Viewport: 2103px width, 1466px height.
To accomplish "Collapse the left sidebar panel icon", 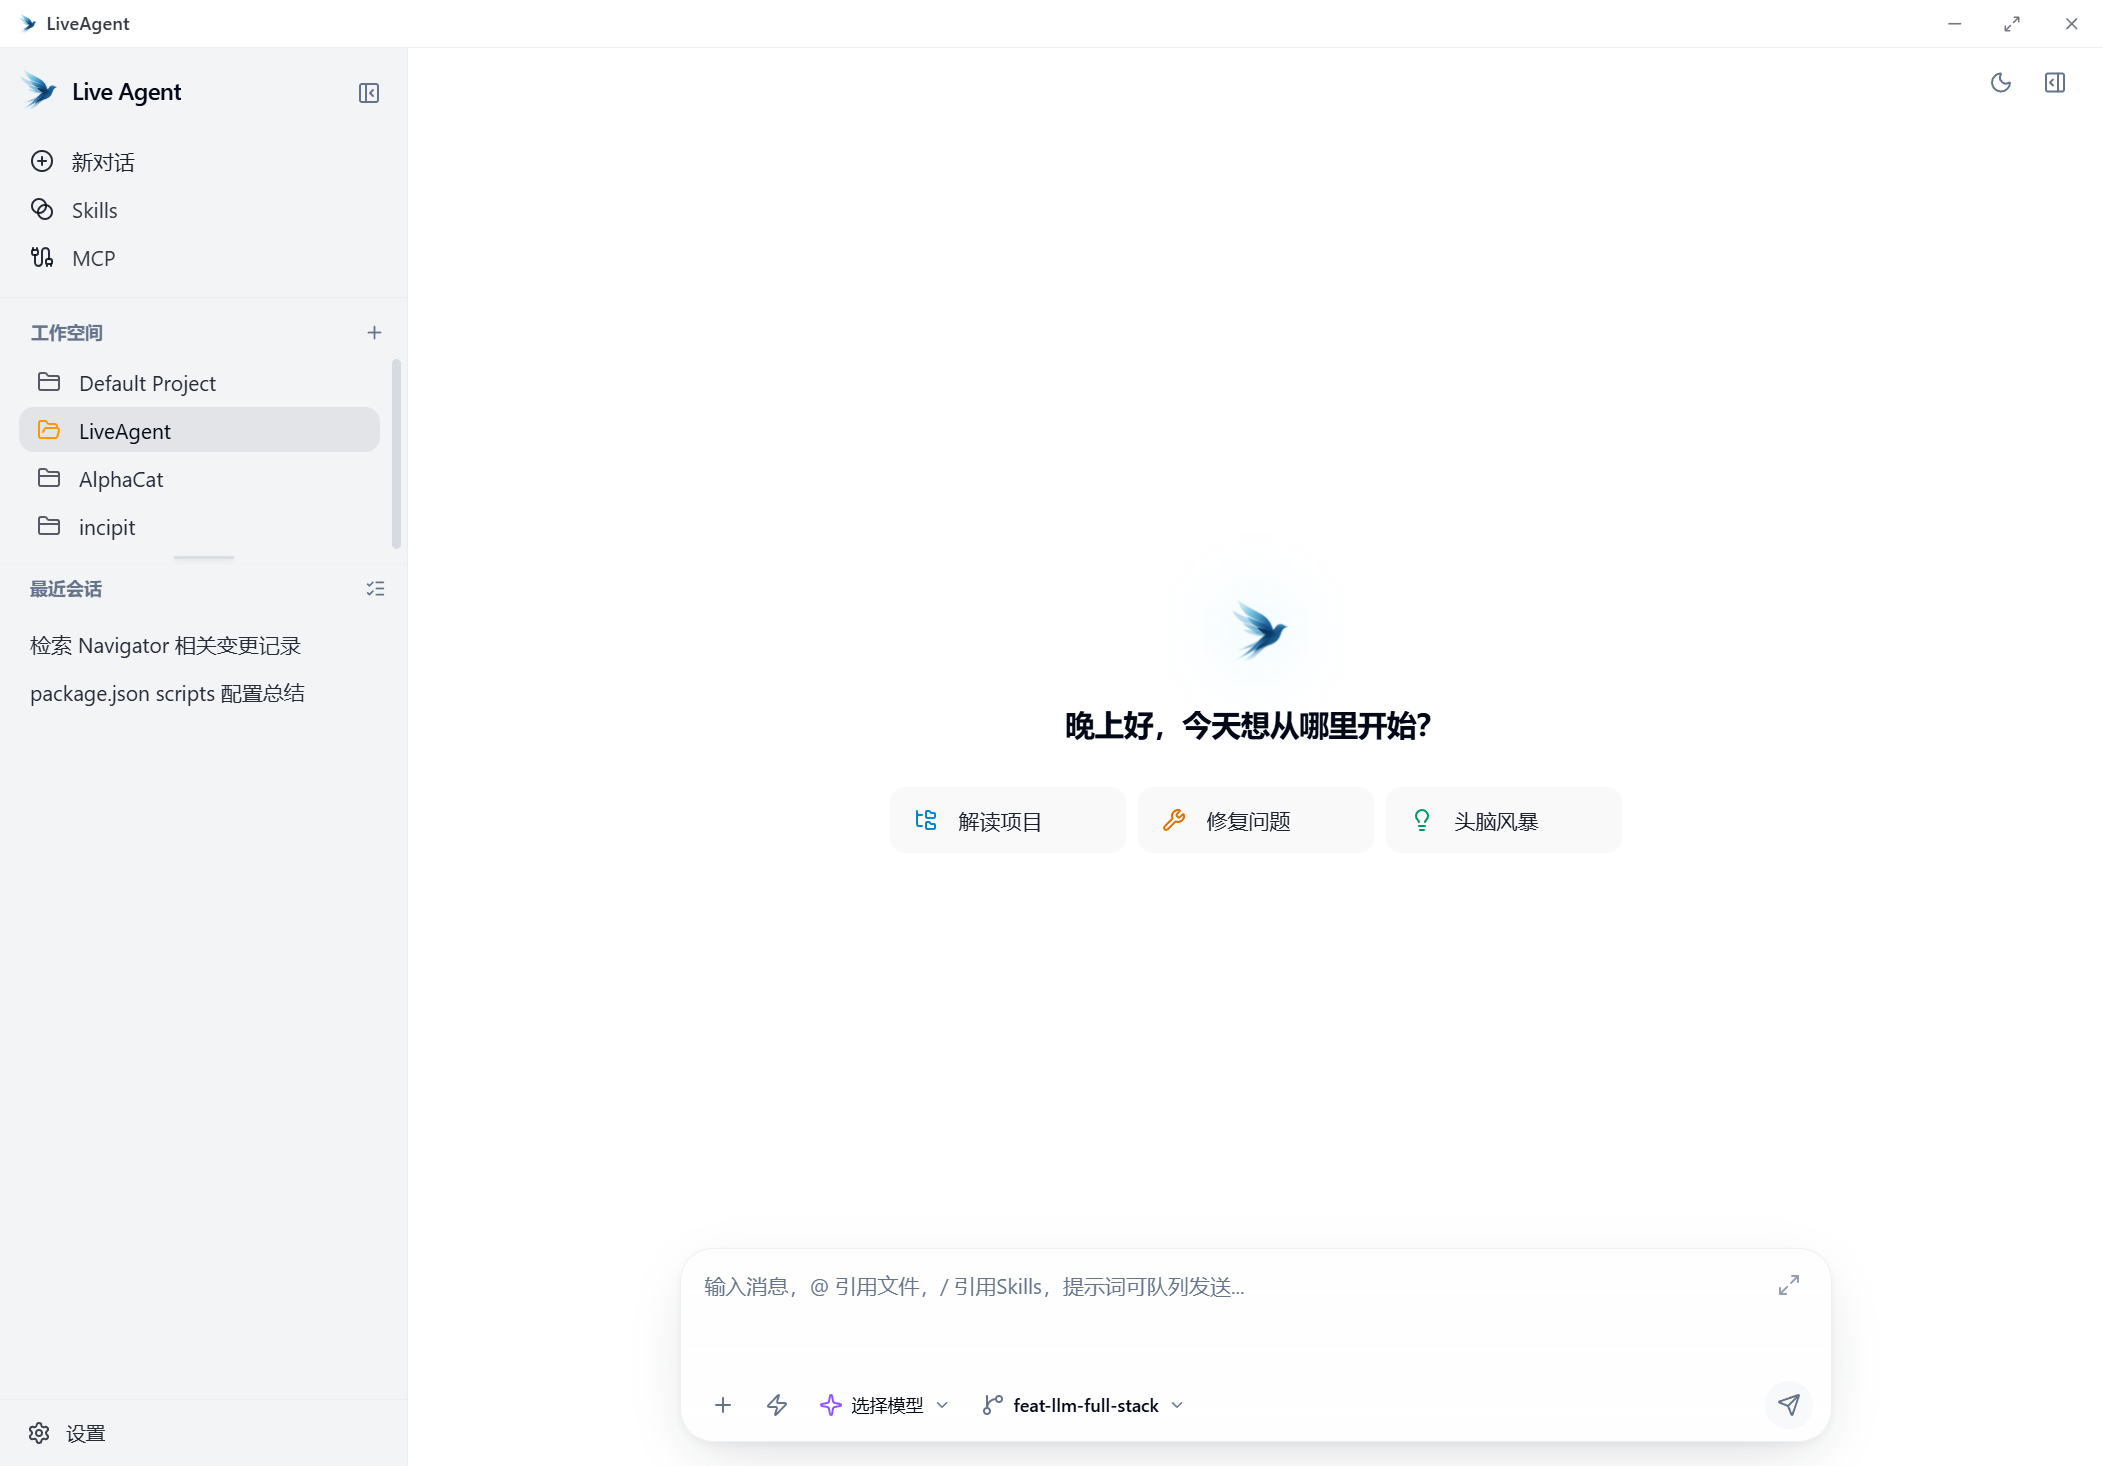I will pos(369,93).
